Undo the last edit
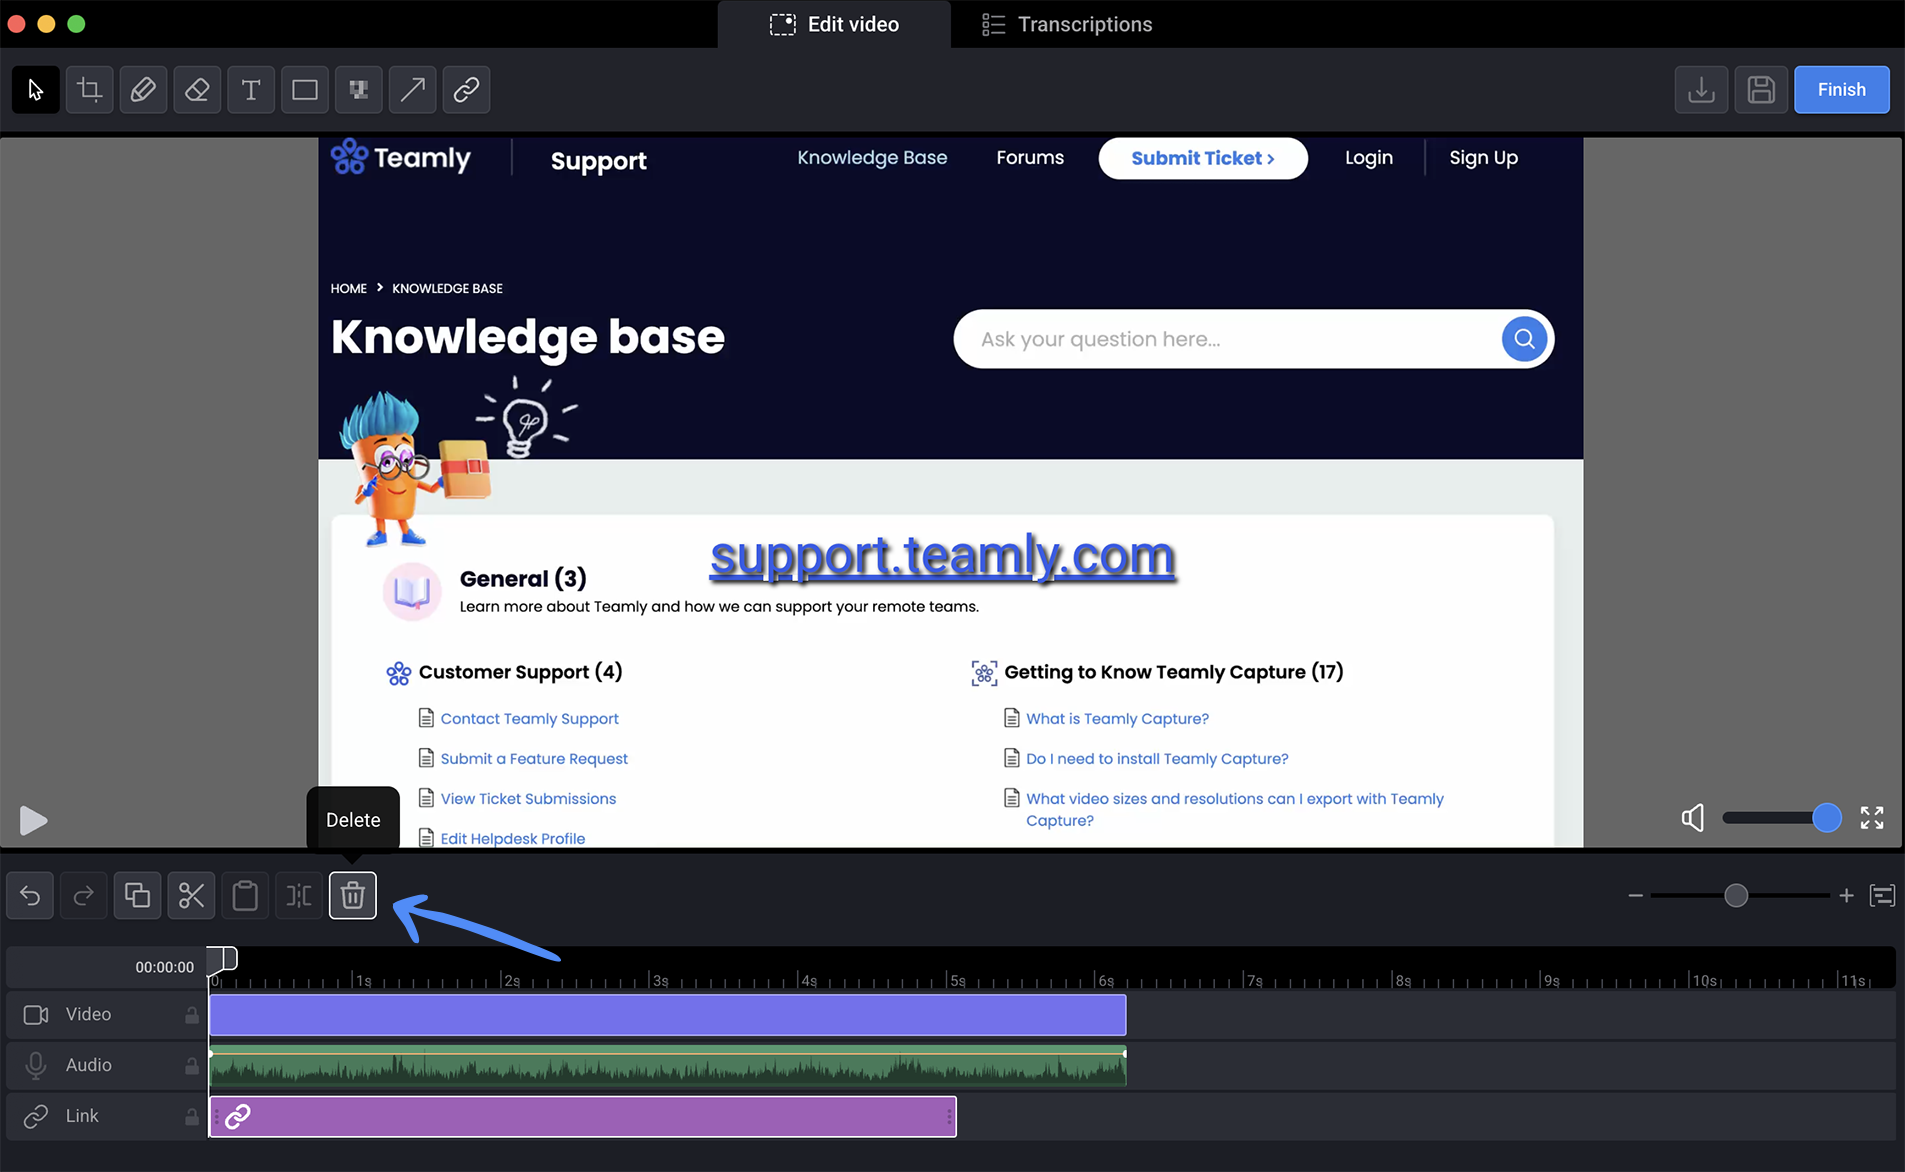The width and height of the screenshot is (1905, 1172). click(30, 895)
